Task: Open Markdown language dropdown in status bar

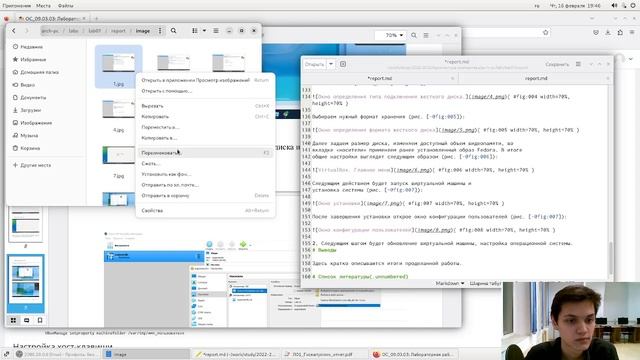Action: (450, 283)
